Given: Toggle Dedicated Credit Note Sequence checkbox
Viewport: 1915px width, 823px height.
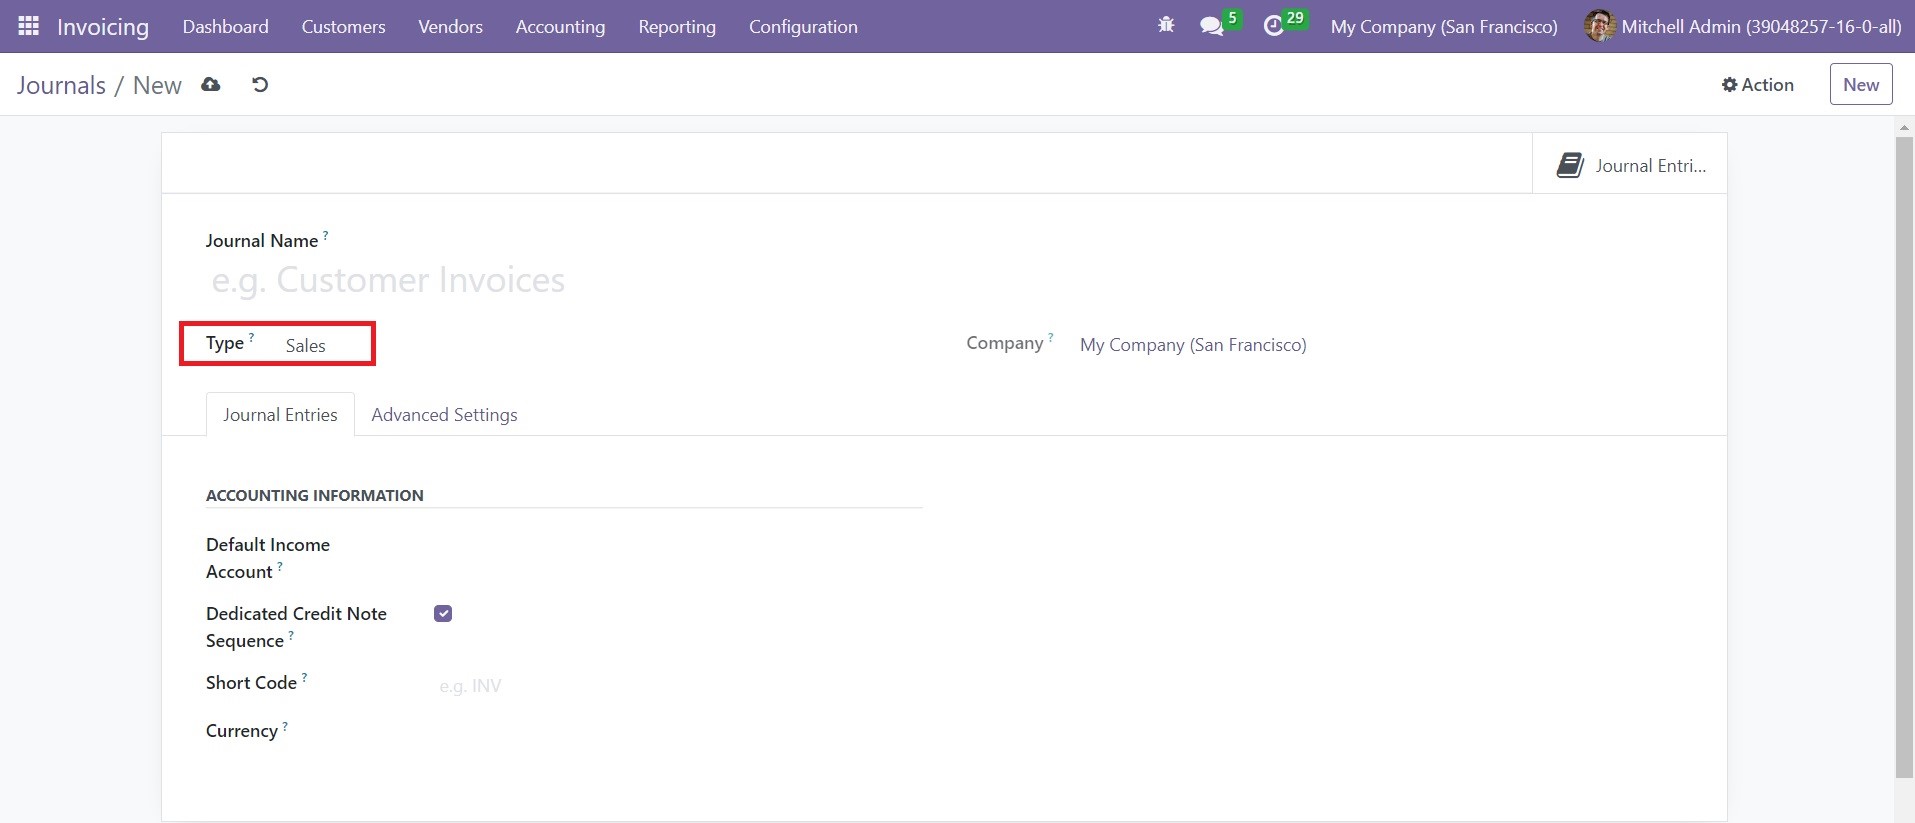Looking at the screenshot, I should tap(443, 613).
